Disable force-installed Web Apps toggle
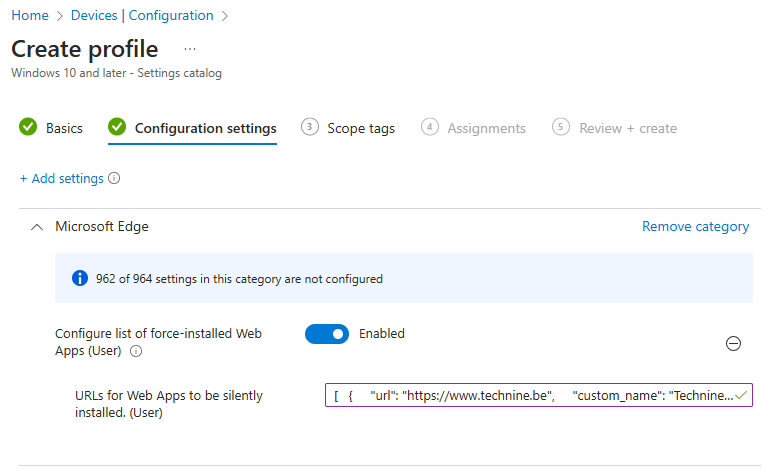Screen dimensions: 774x475 click(327, 334)
